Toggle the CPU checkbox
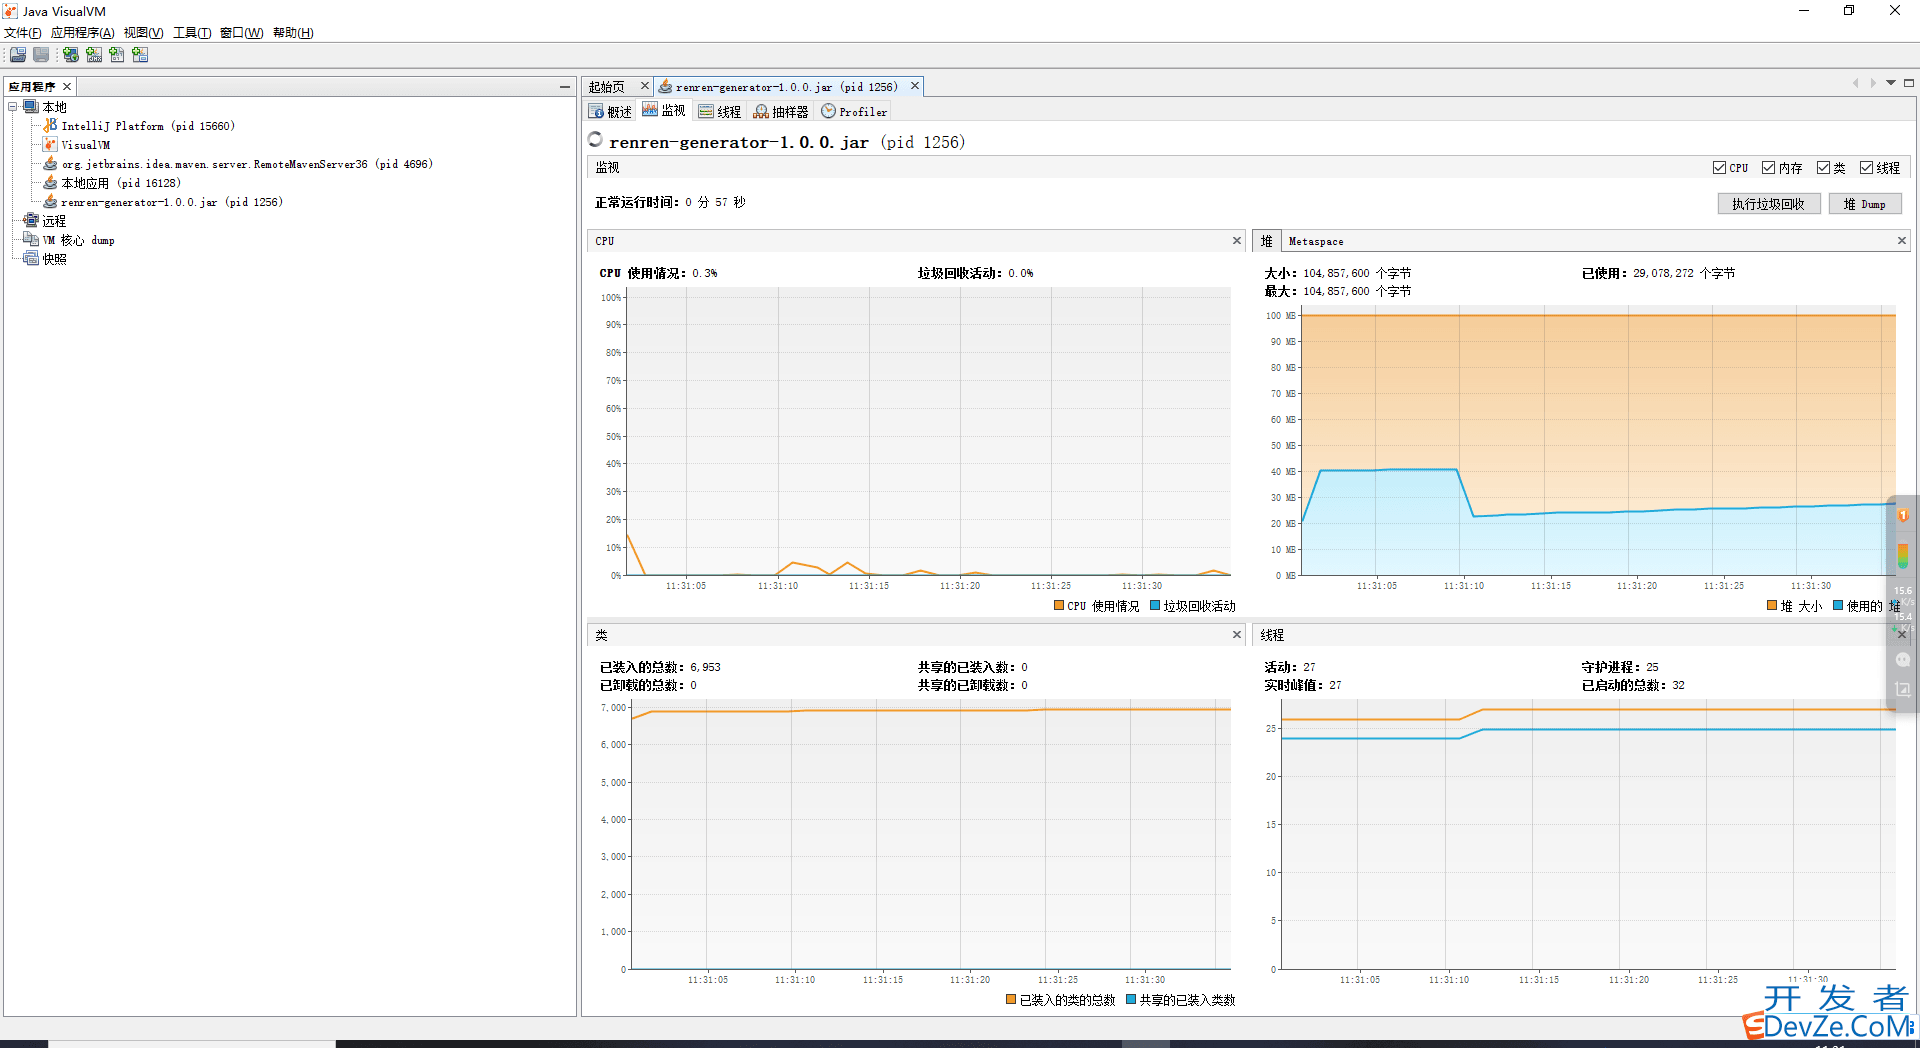This screenshot has height=1048, width=1920. pos(1719,168)
